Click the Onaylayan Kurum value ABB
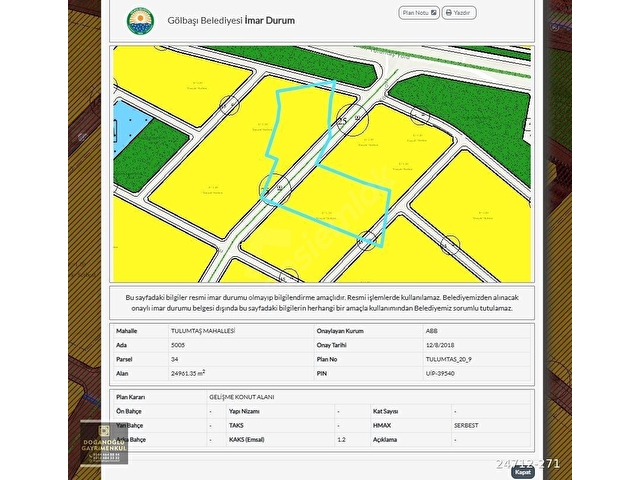This screenshot has height=480, width=640. tap(431, 331)
